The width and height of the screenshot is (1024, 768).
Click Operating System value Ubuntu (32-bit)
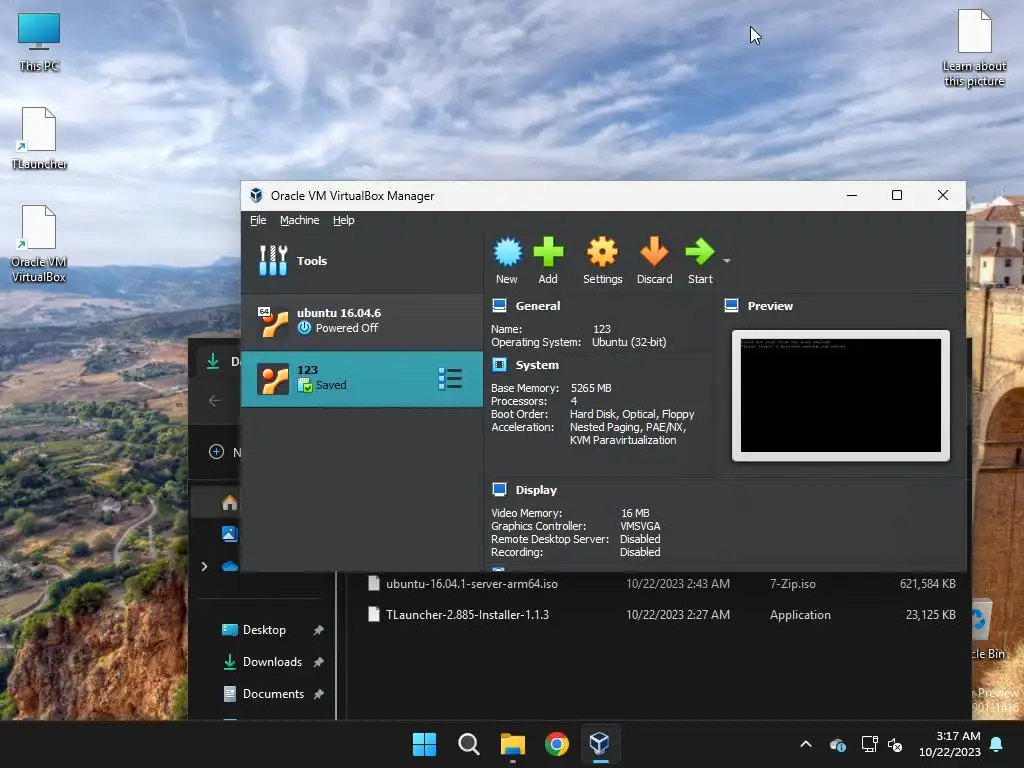(629, 342)
